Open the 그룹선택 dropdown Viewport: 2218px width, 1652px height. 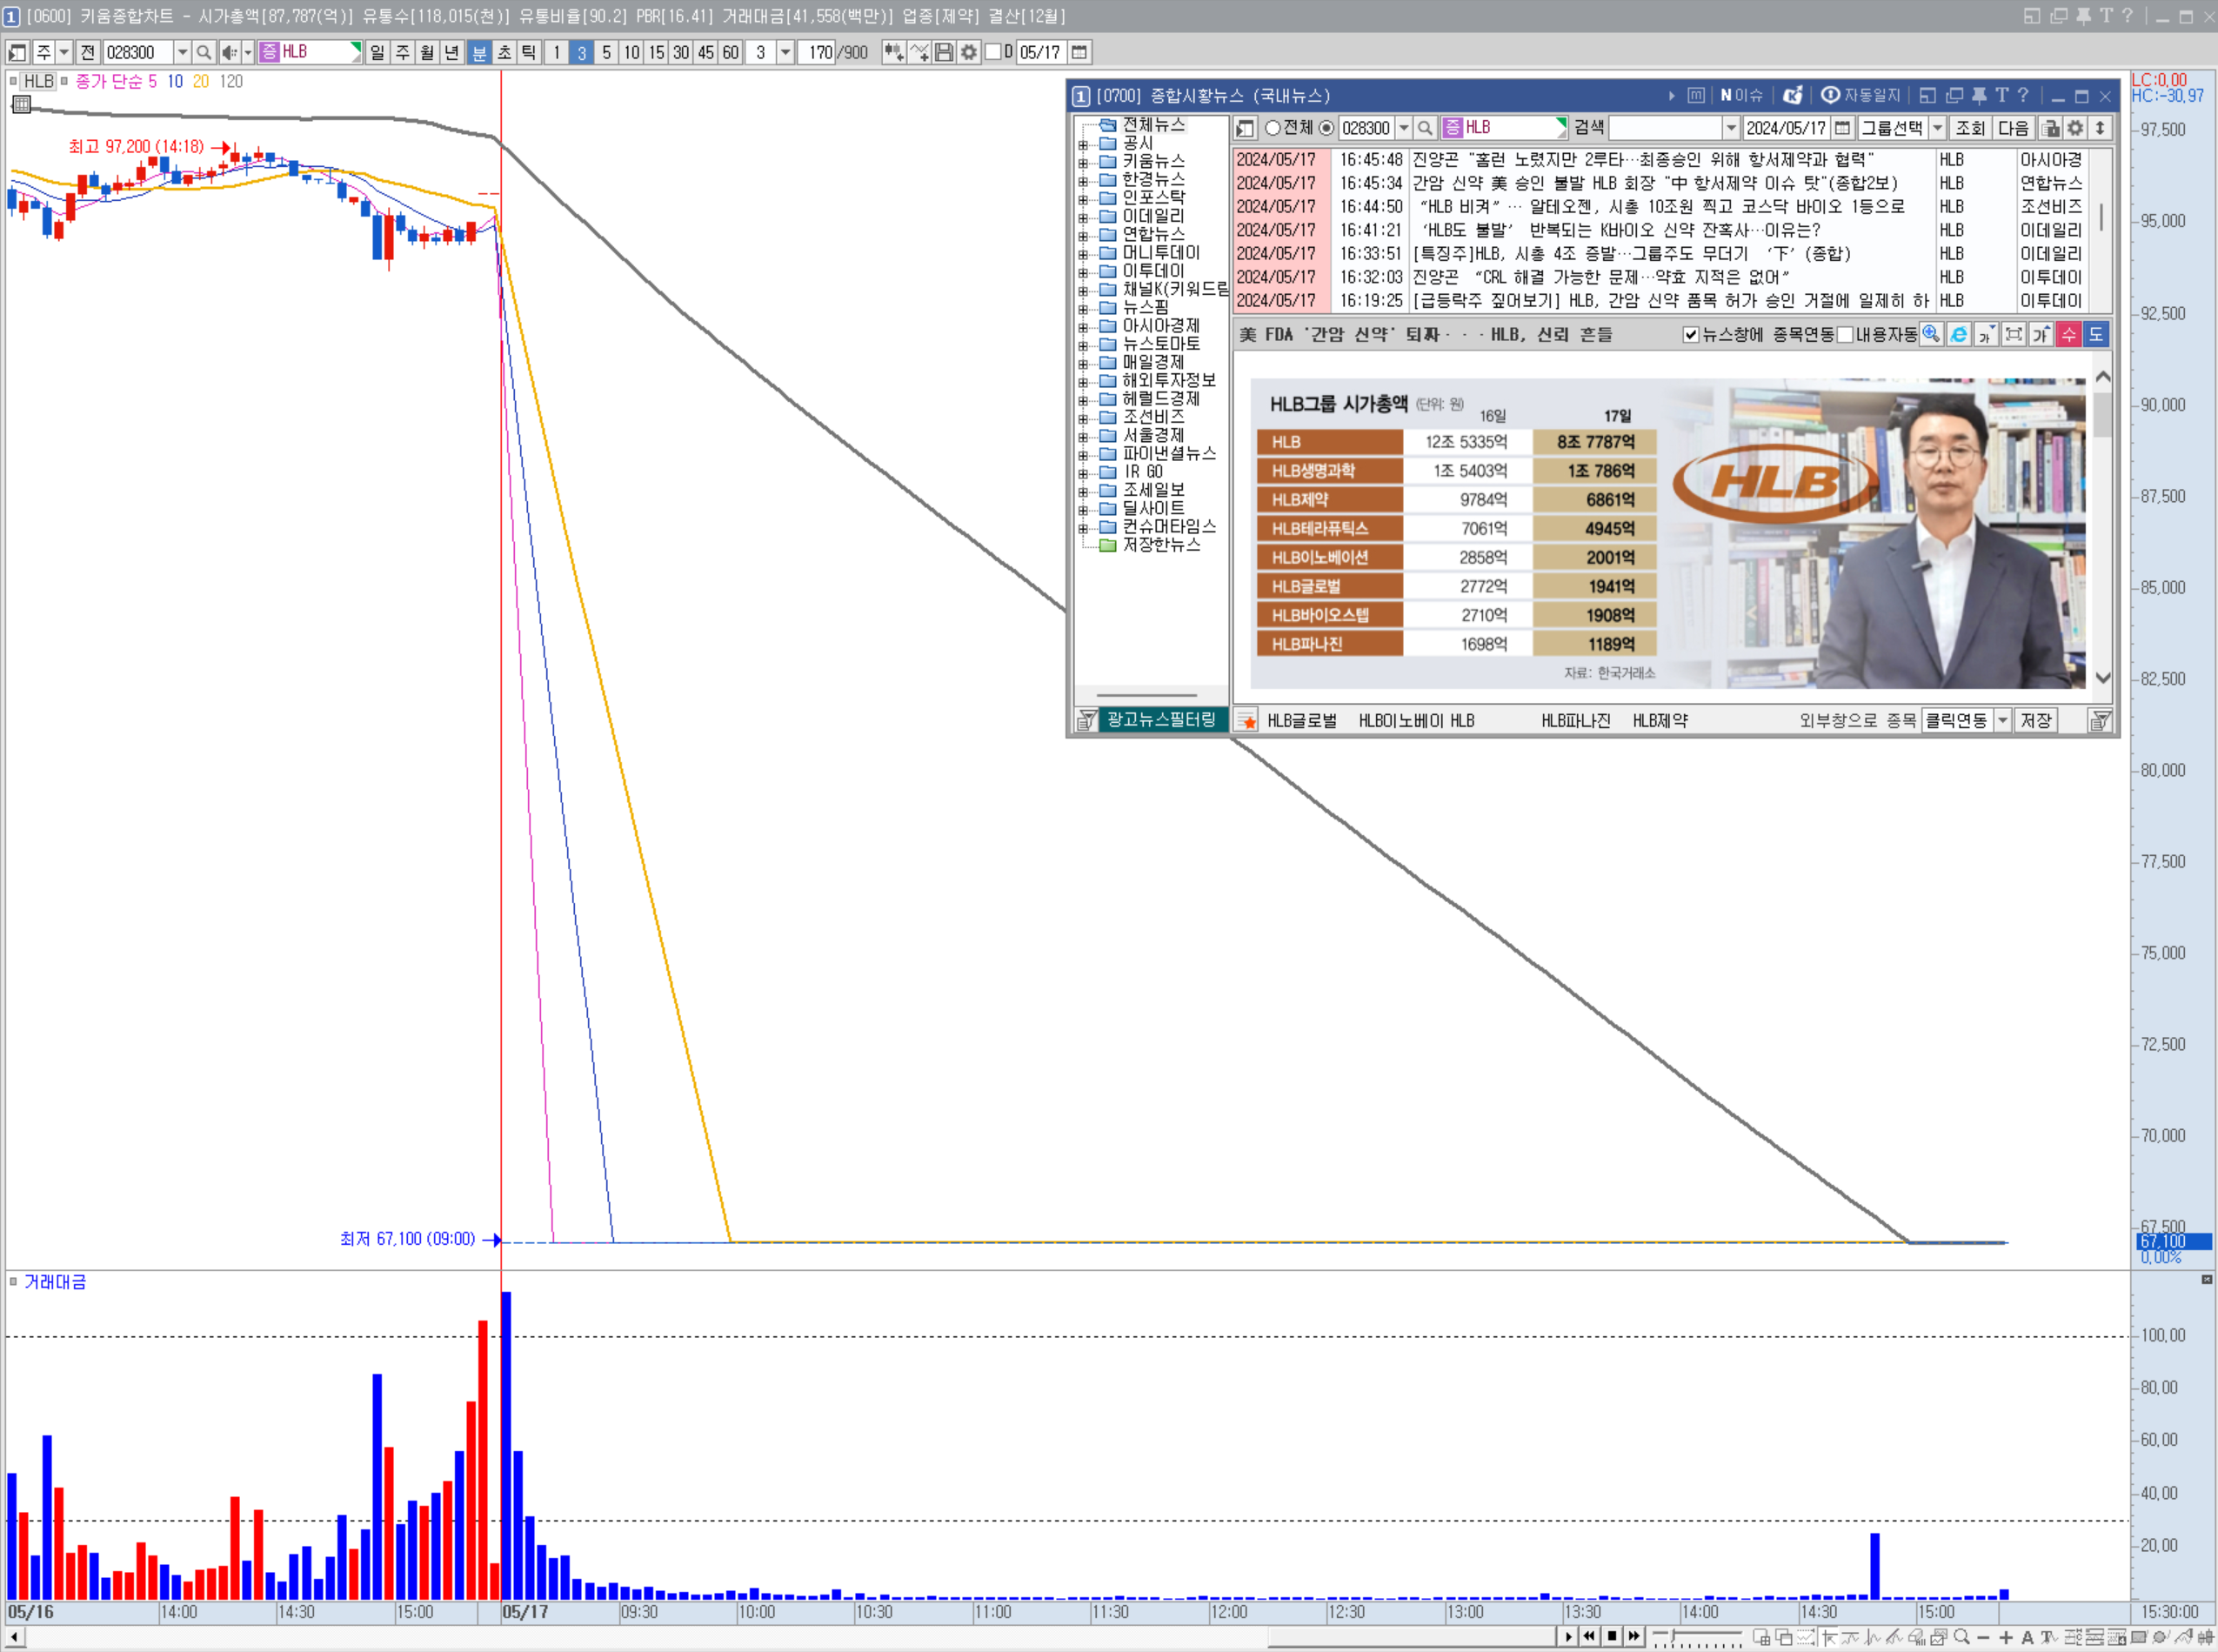[x=1937, y=128]
